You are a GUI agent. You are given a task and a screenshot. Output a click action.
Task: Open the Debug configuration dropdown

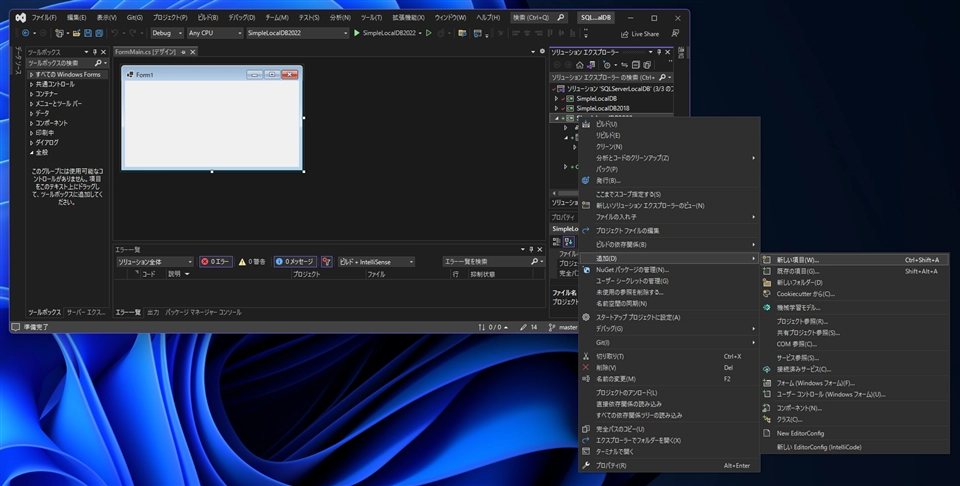(166, 33)
